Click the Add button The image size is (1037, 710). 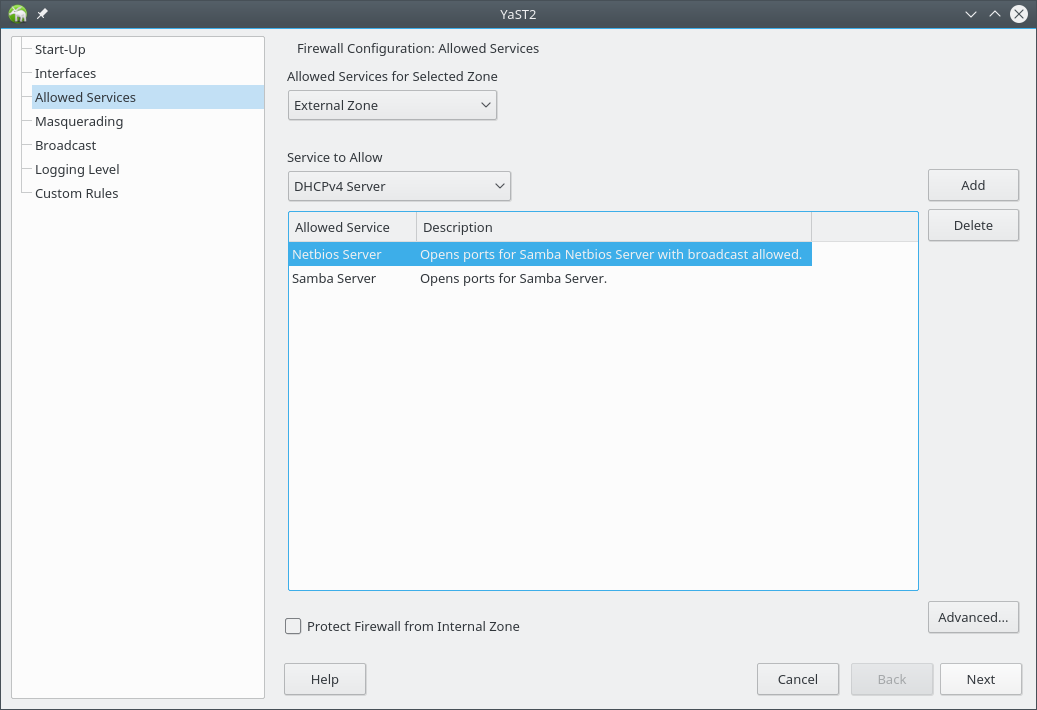973,185
